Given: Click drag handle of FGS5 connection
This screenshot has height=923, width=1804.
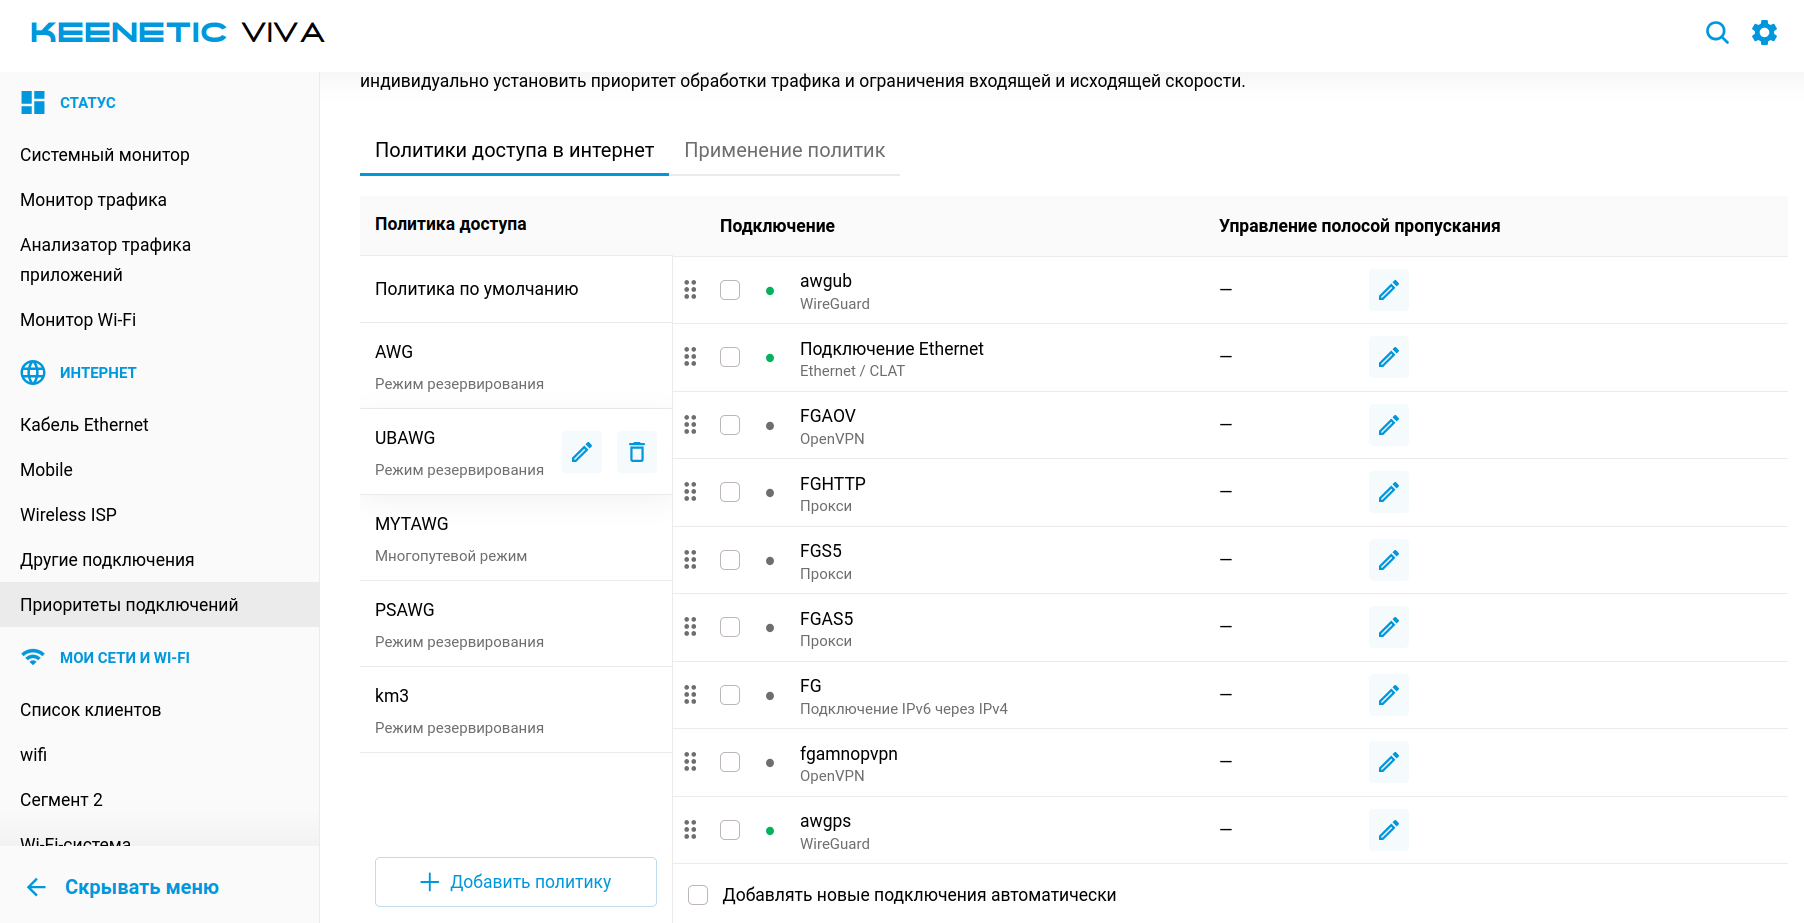Looking at the screenshot, I should pos(690,560).
